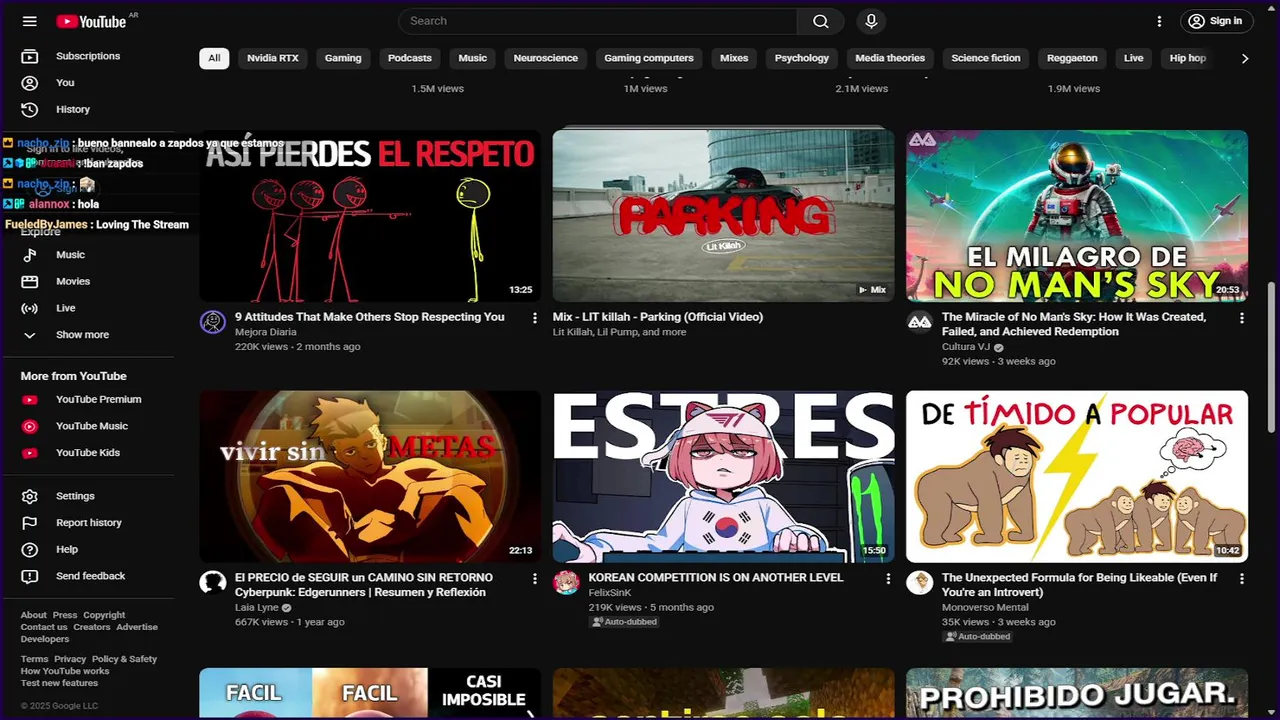Select the Reggaeton filter chip

pyautogui.click(x=1072, y=58)
